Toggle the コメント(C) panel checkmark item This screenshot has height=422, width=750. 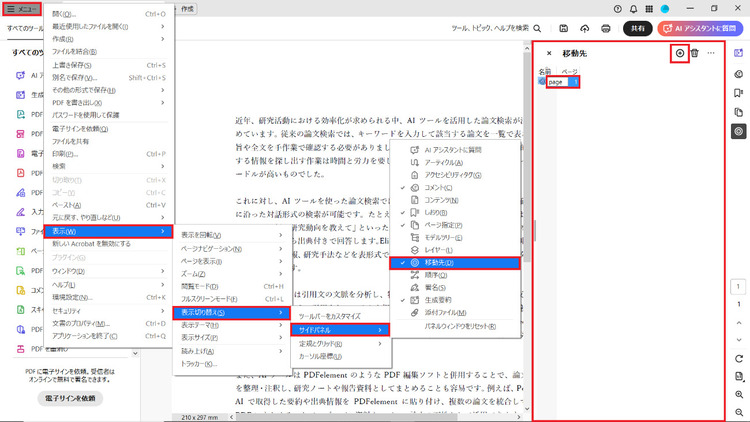tap(455, 188)
